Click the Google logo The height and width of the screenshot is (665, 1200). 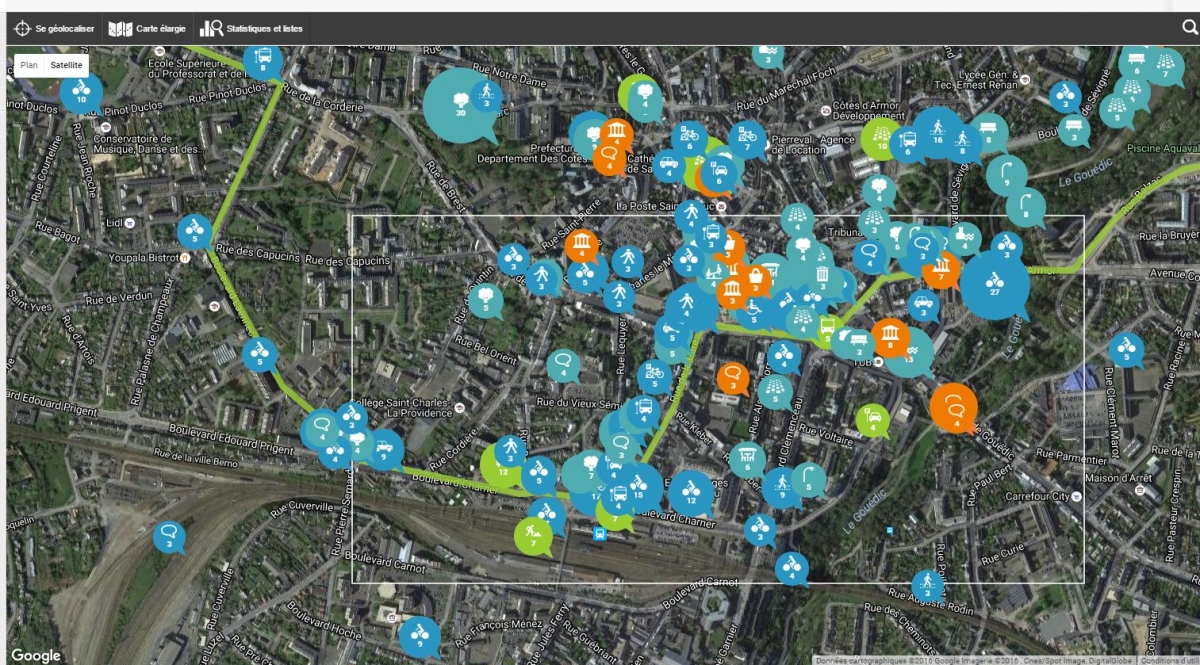point(36,655)
